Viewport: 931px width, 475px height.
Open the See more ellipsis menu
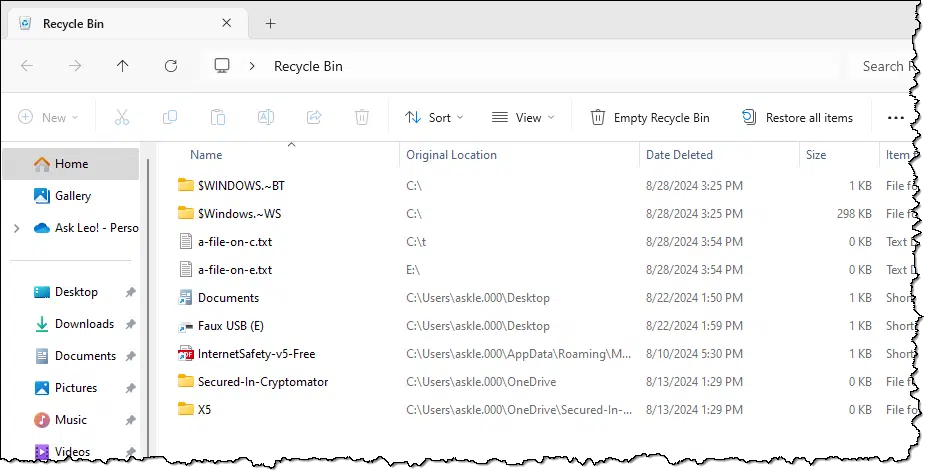895,118
